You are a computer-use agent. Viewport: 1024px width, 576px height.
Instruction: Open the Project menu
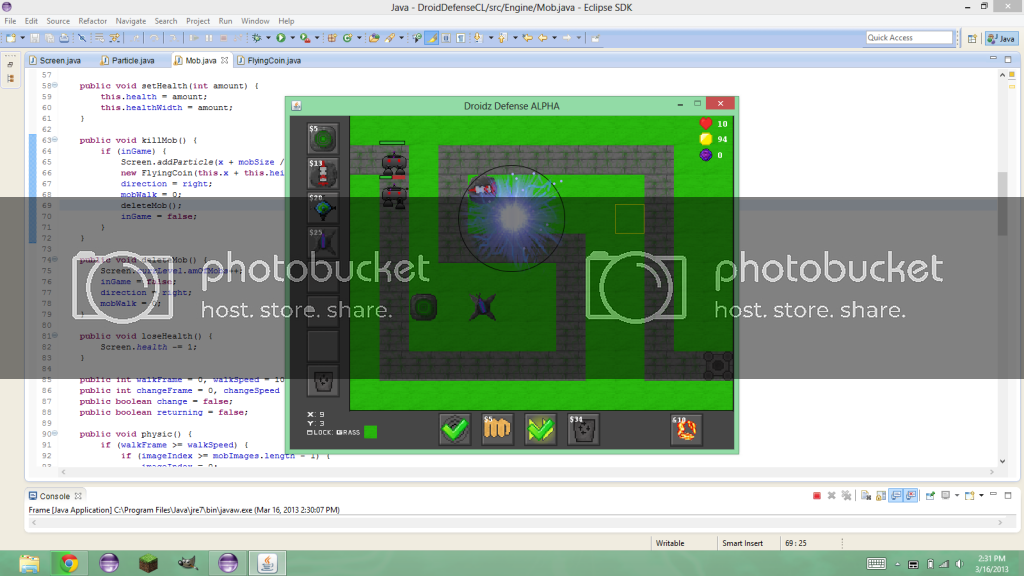pyautogui.click(x=198, y=21)
